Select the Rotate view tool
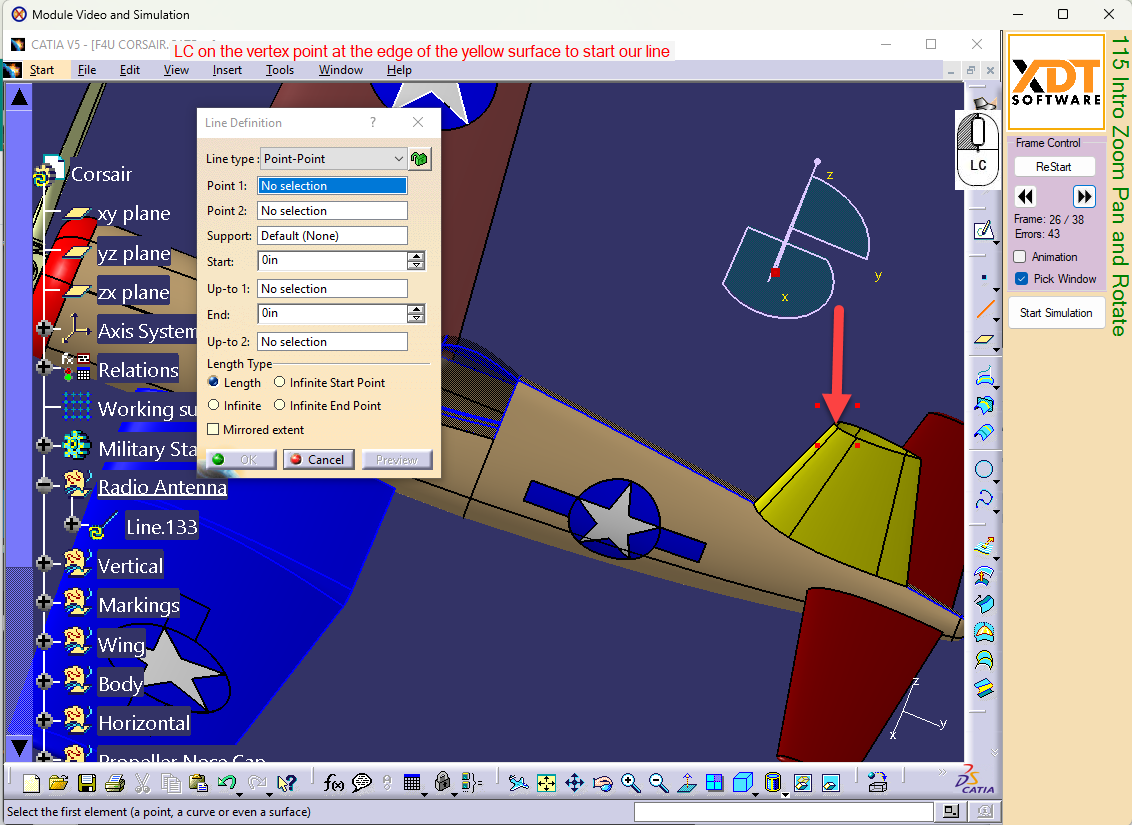The height and width of the screenshot is (825, 1132). coord(603,783)
